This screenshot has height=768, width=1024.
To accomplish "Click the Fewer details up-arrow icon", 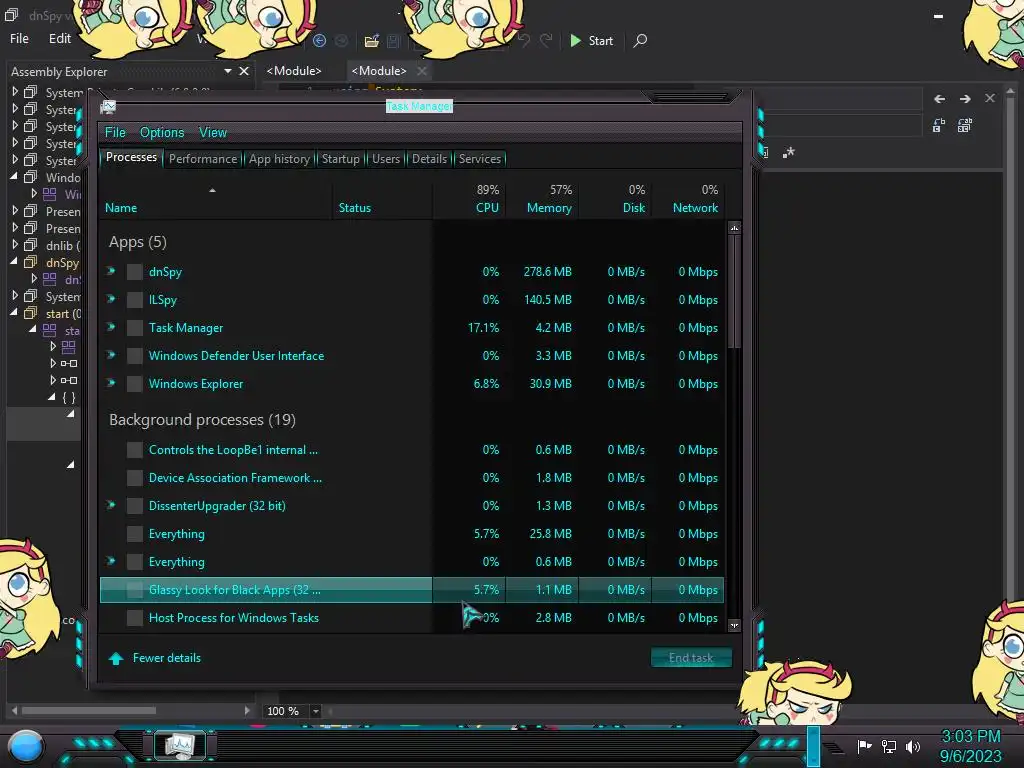I will 116,658.
